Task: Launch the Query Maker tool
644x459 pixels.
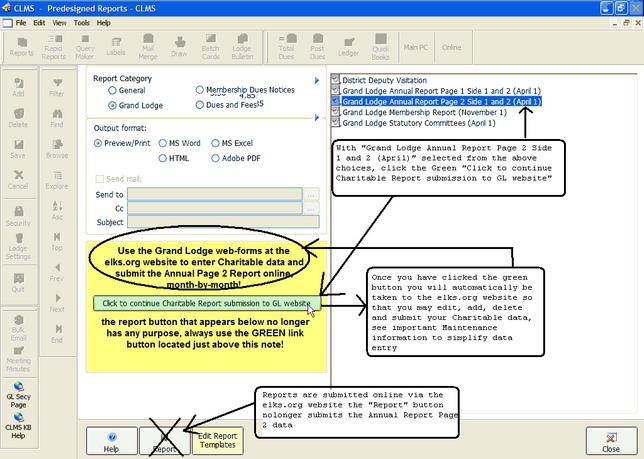Action: (x=86, y=45)
